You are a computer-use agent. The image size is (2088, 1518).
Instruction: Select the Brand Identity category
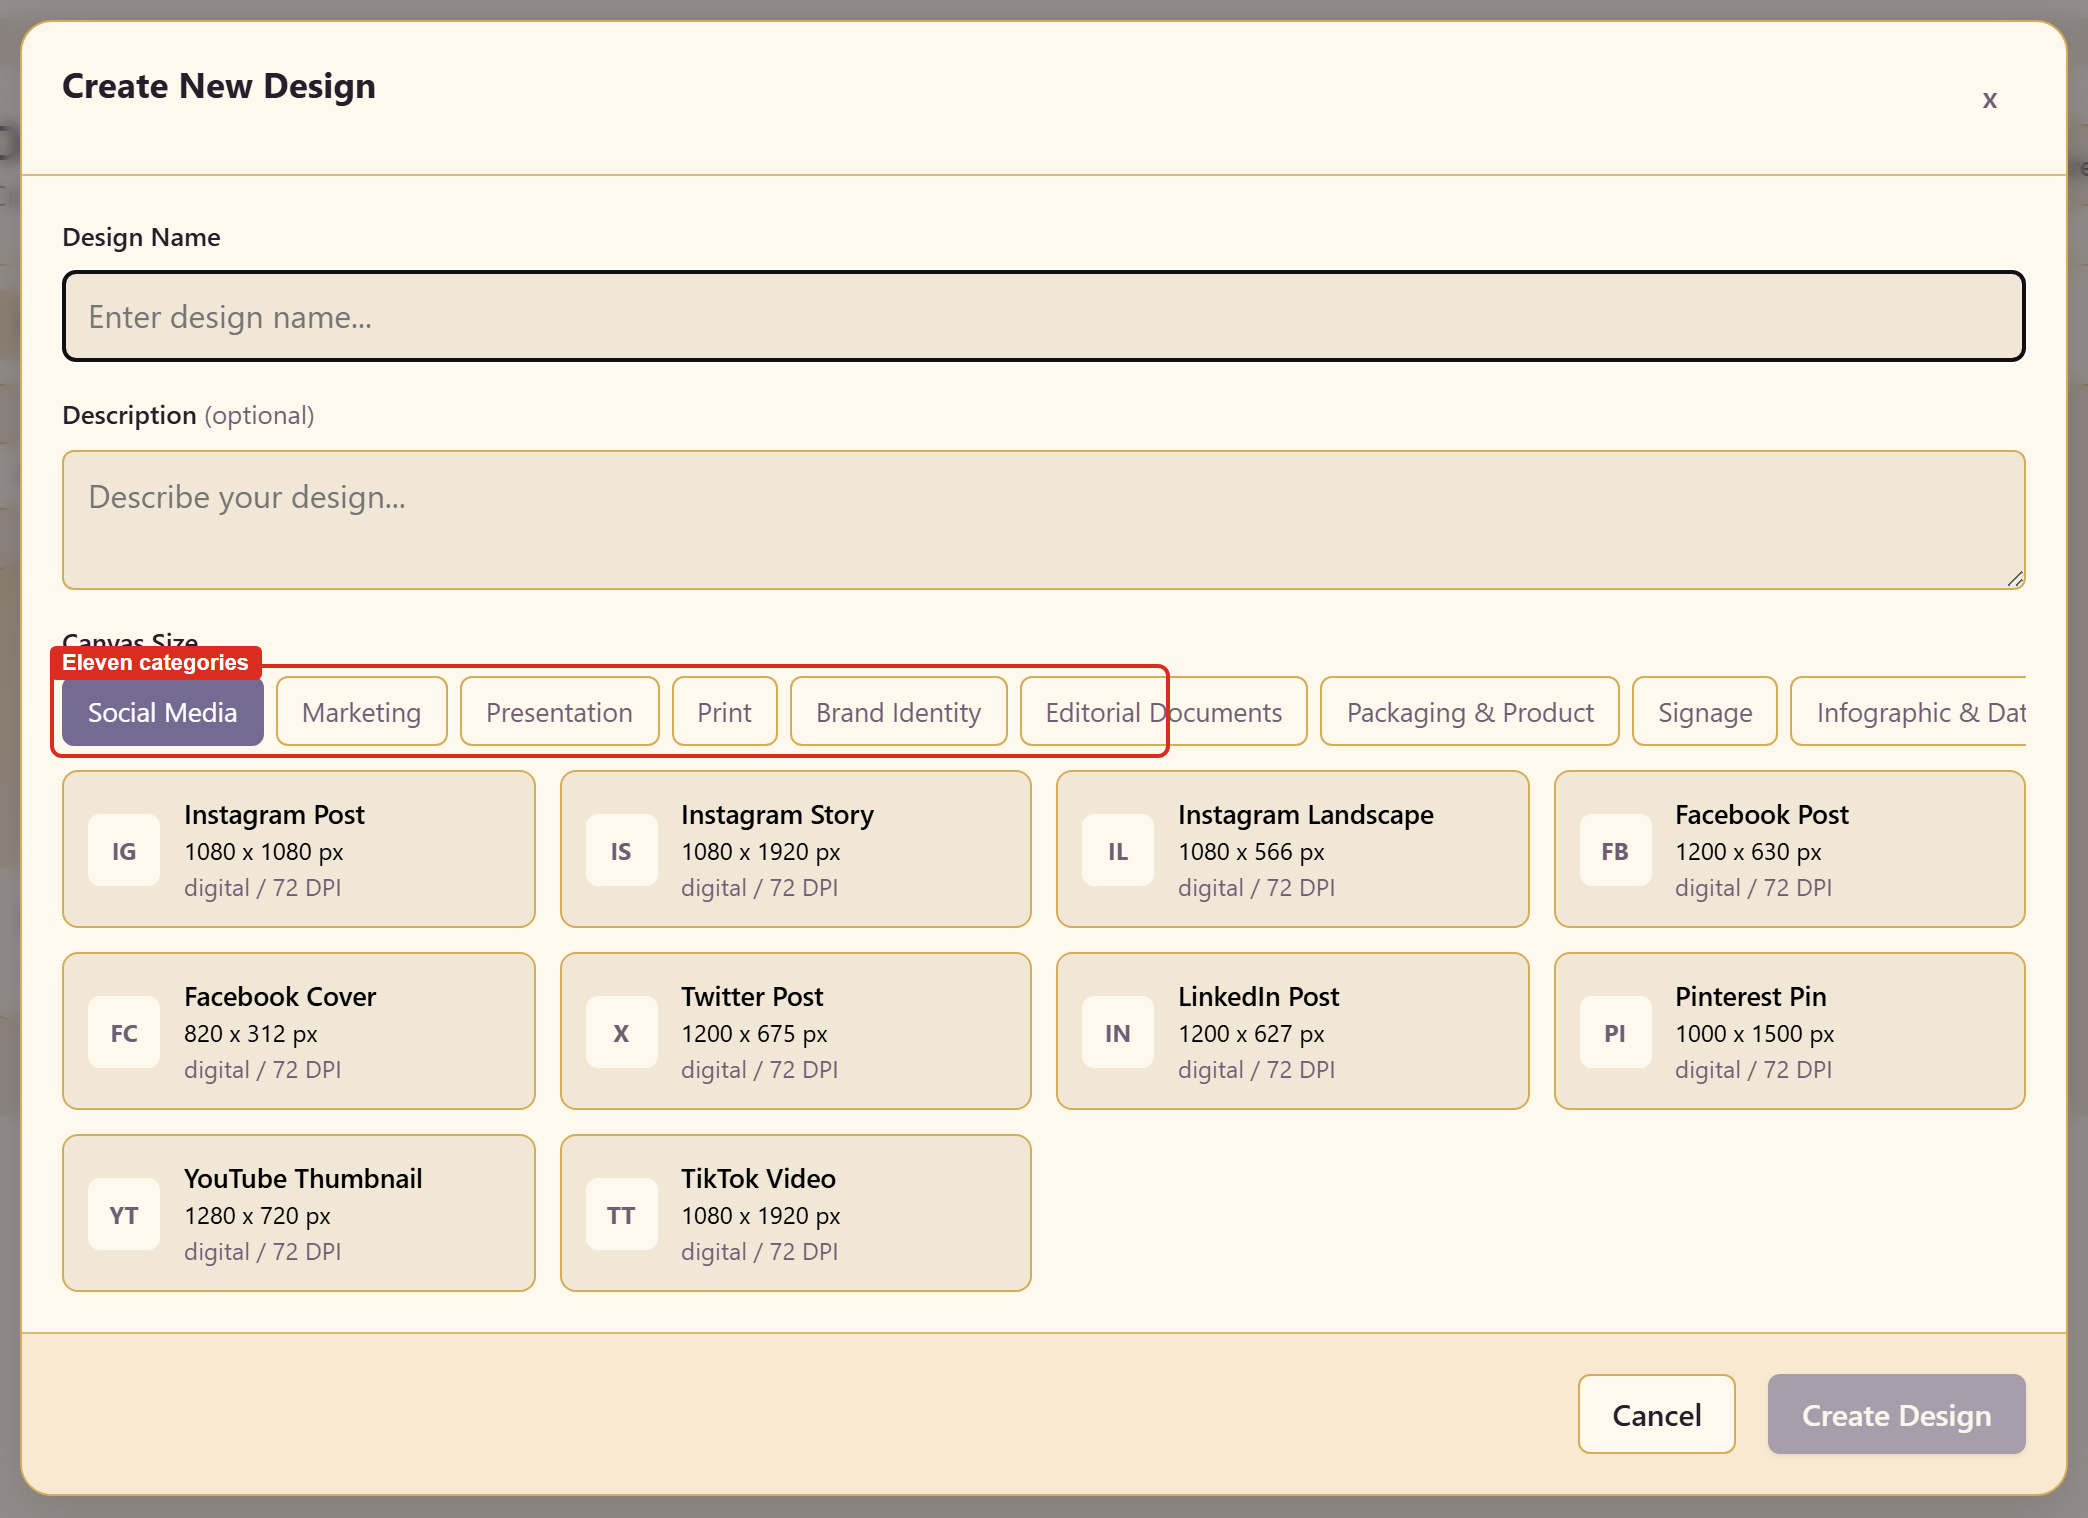click(899, 712)
